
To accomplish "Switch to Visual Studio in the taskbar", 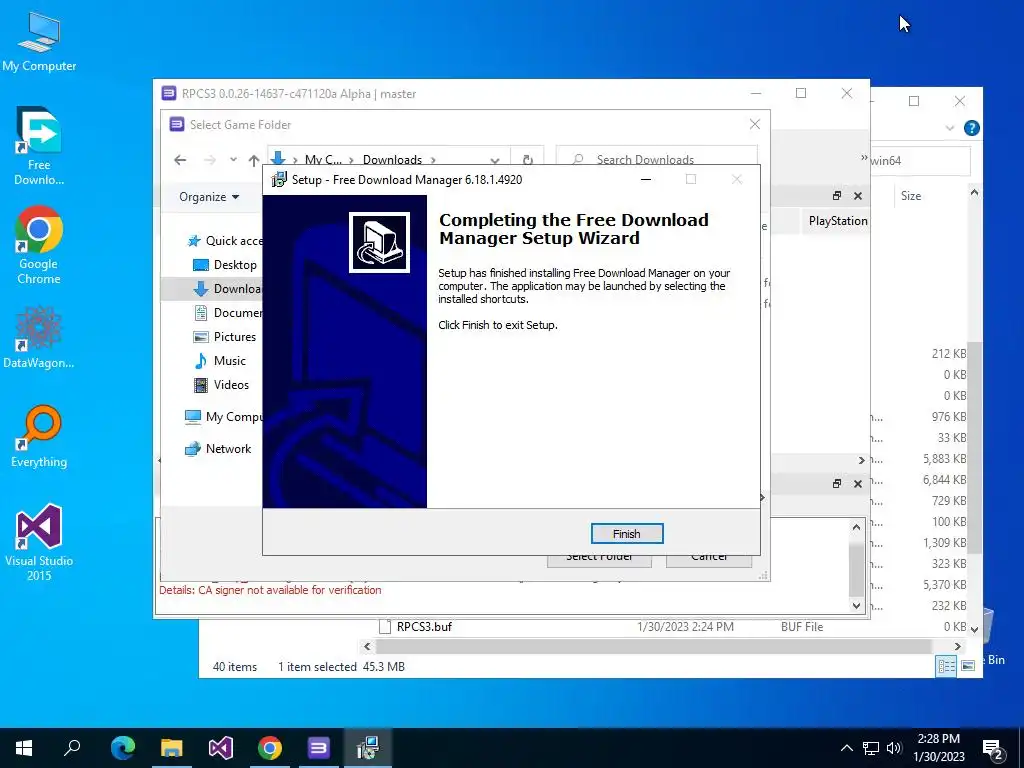I will click(221, 748).
